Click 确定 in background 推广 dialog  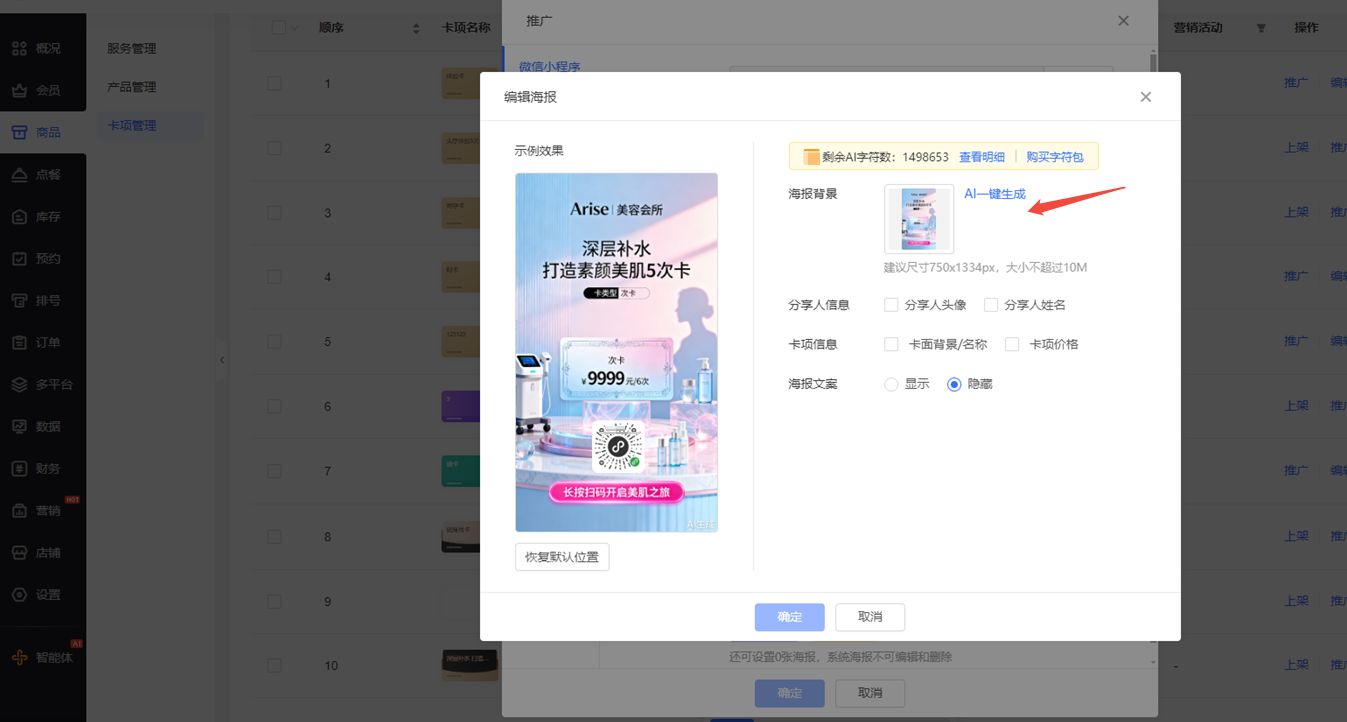pos(790,693)
